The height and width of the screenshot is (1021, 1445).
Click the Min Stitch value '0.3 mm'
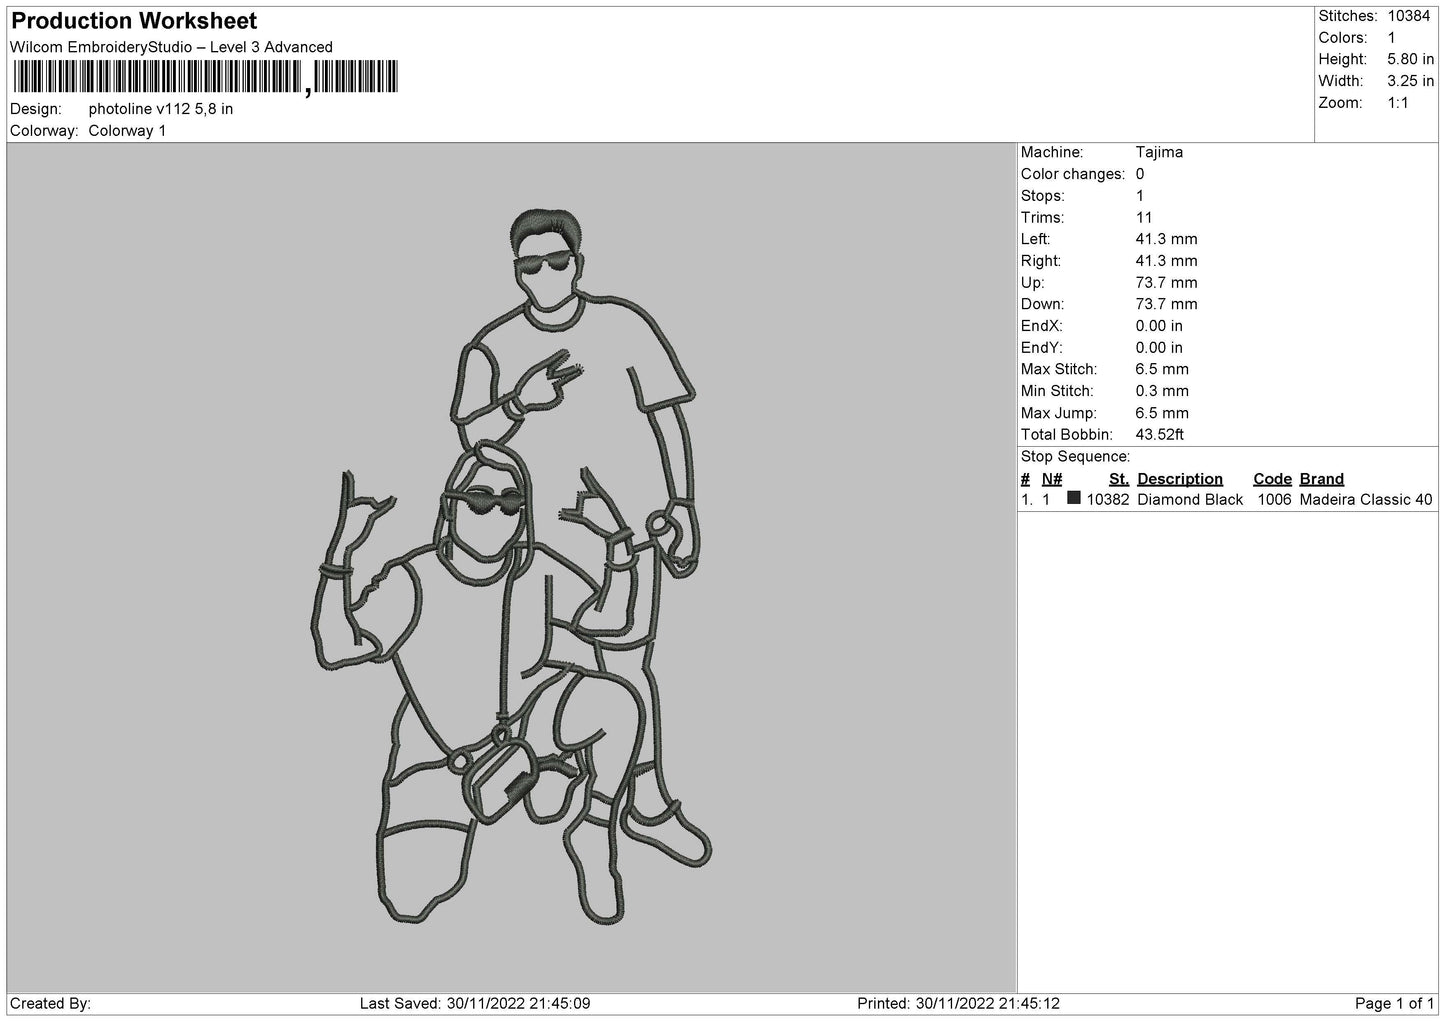(x=1162, y=392)
